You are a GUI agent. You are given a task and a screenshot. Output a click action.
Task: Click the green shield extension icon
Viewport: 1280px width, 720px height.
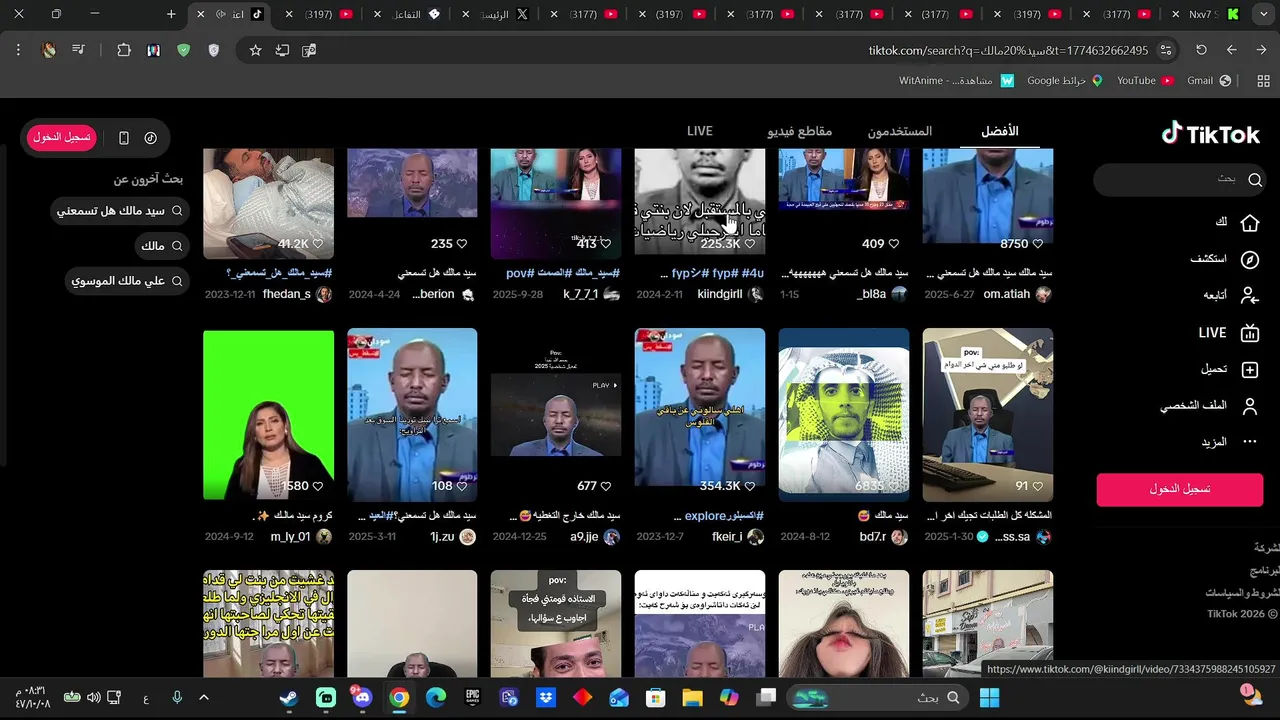tap(183, 50)
